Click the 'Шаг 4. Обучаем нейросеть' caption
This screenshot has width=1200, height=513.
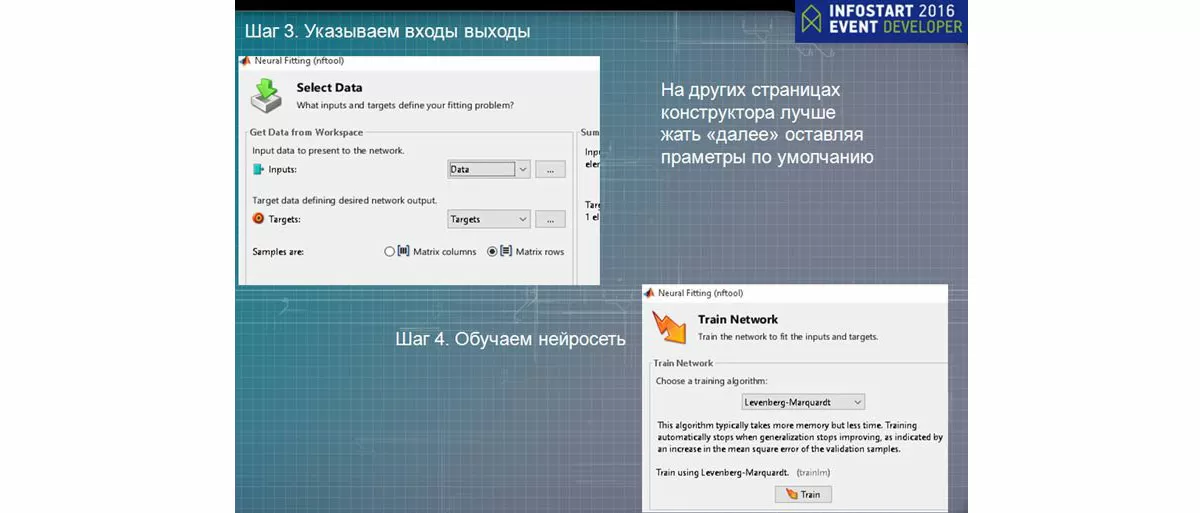point(511,339)
